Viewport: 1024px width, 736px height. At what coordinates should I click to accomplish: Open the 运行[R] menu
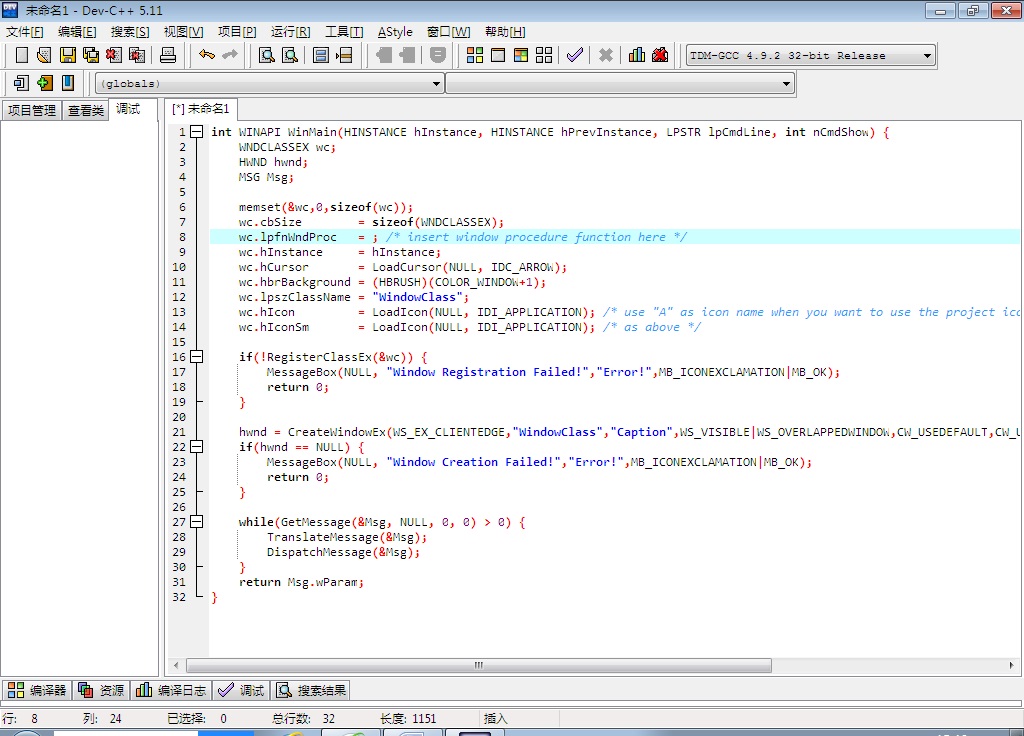tap(290, 32)
